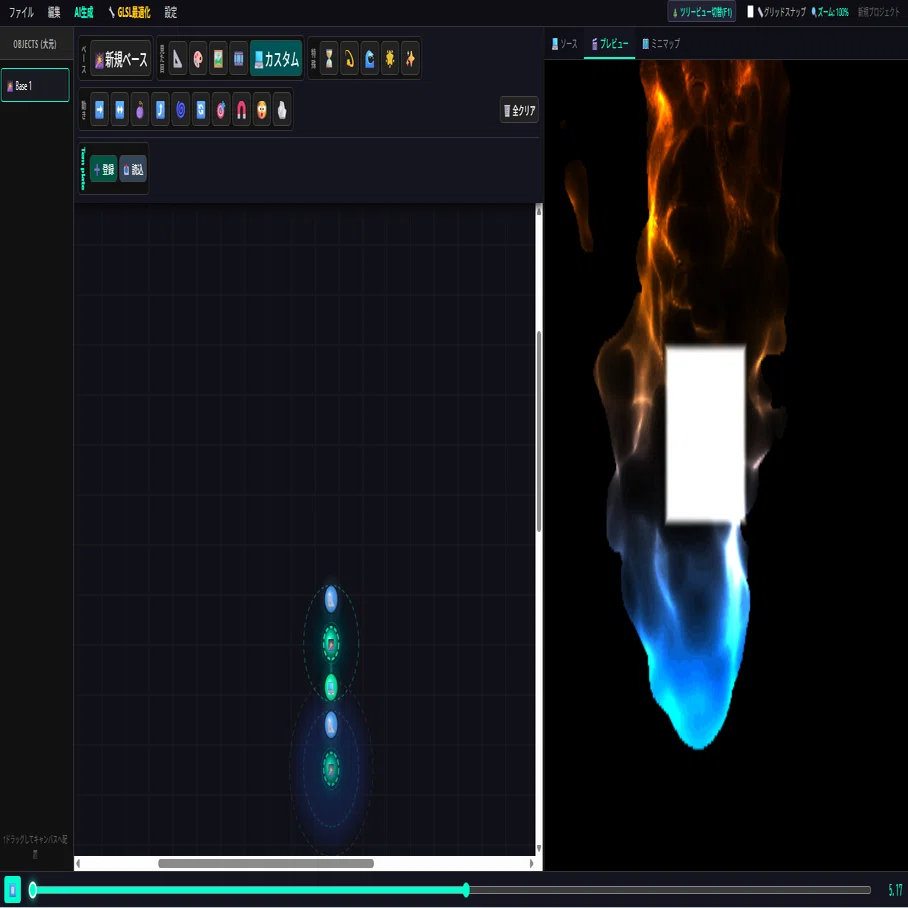Viewport: 908px width, 908px height.
Task: Switch to the ソース tab
Action: coord(565,43)
